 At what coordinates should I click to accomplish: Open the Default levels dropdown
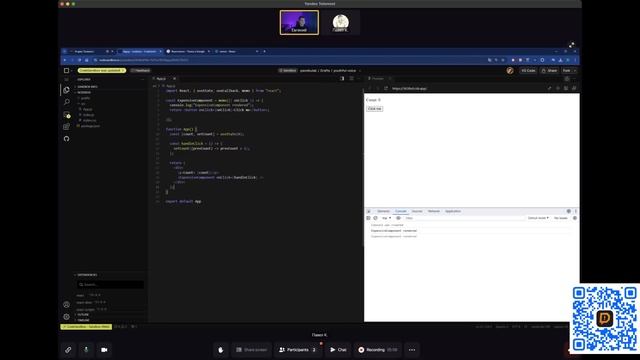coord(538,218)
